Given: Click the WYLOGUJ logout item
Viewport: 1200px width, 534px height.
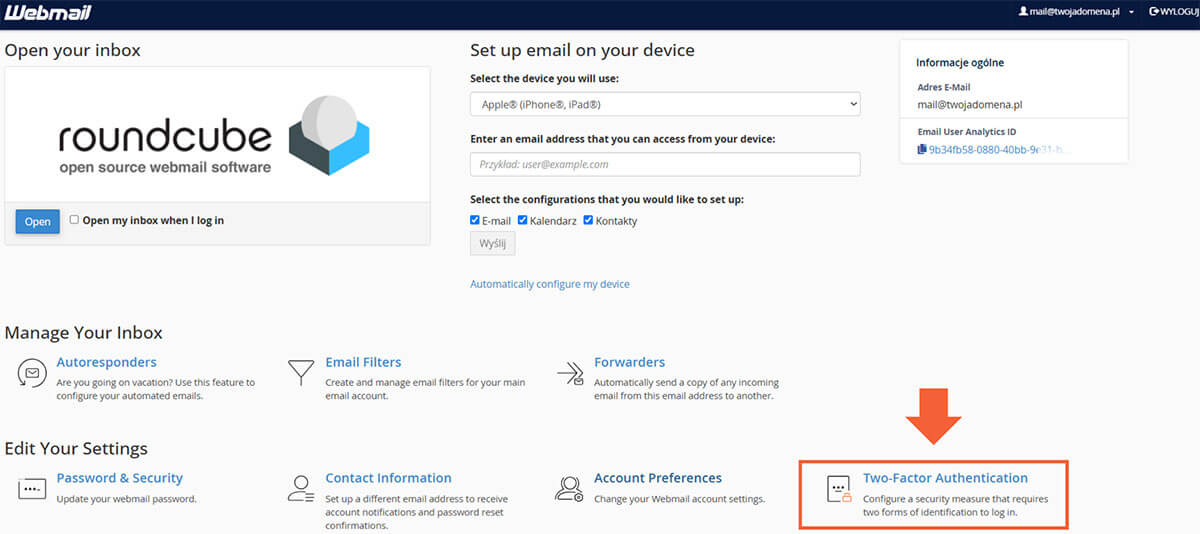Looking at the screenshot, I should tap(1172, 12).
